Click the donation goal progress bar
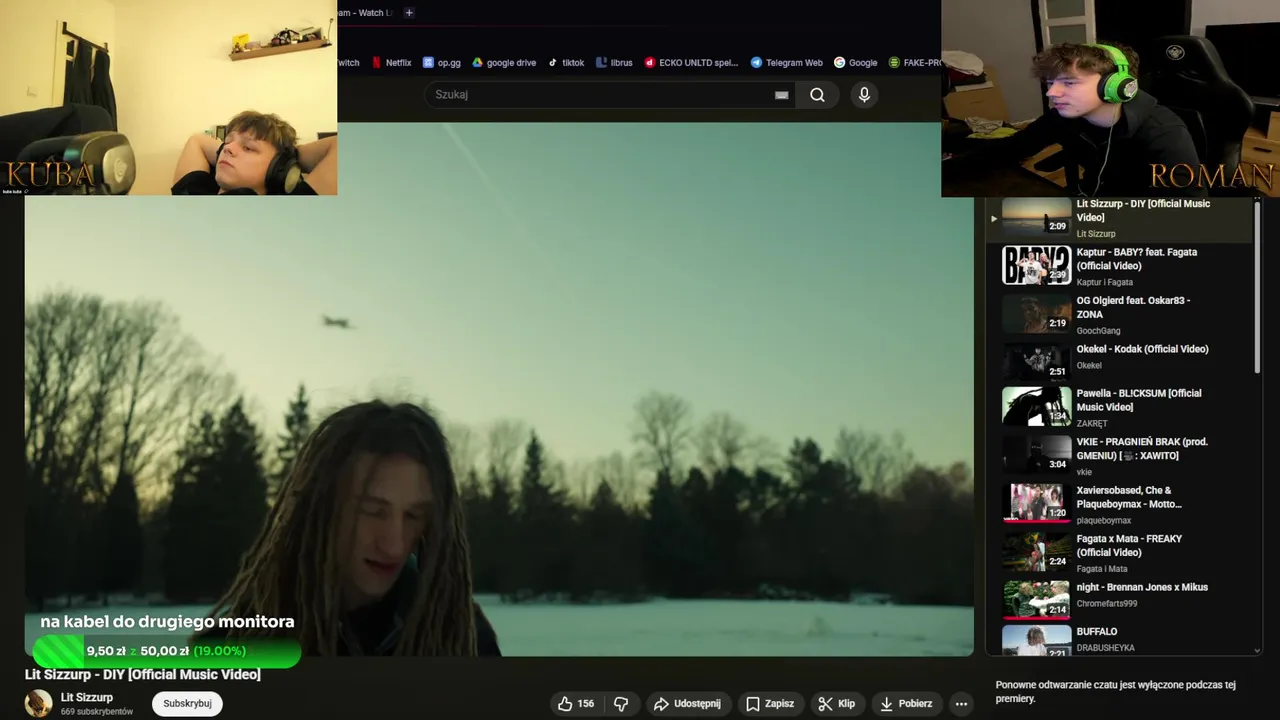The height and width of the screenshot is (720, 1280). click(167, 651)
